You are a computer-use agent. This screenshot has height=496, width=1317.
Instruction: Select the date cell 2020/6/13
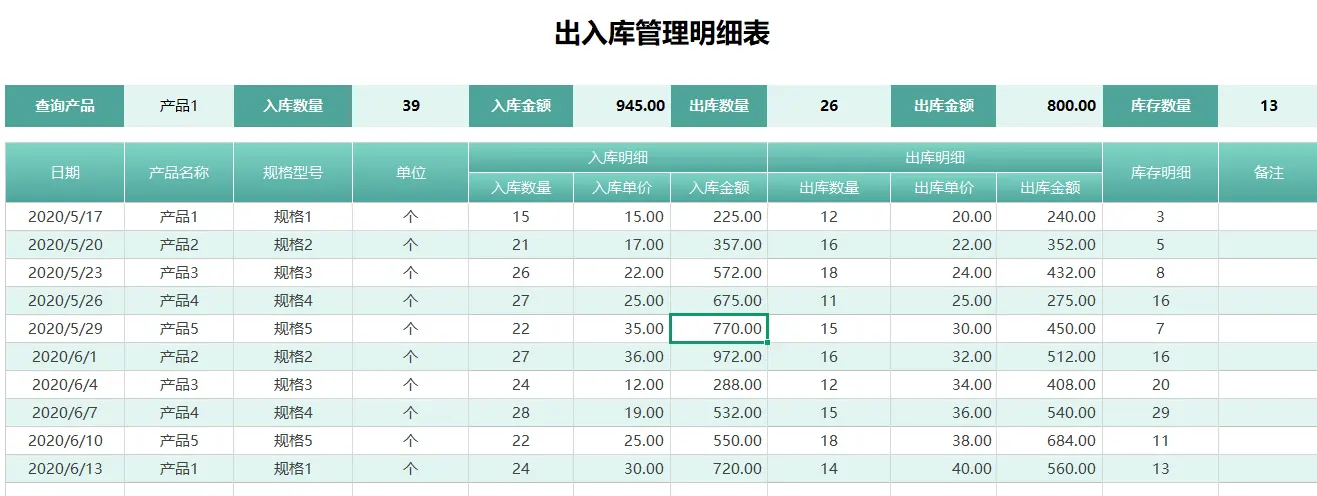[x=65, y=468]
